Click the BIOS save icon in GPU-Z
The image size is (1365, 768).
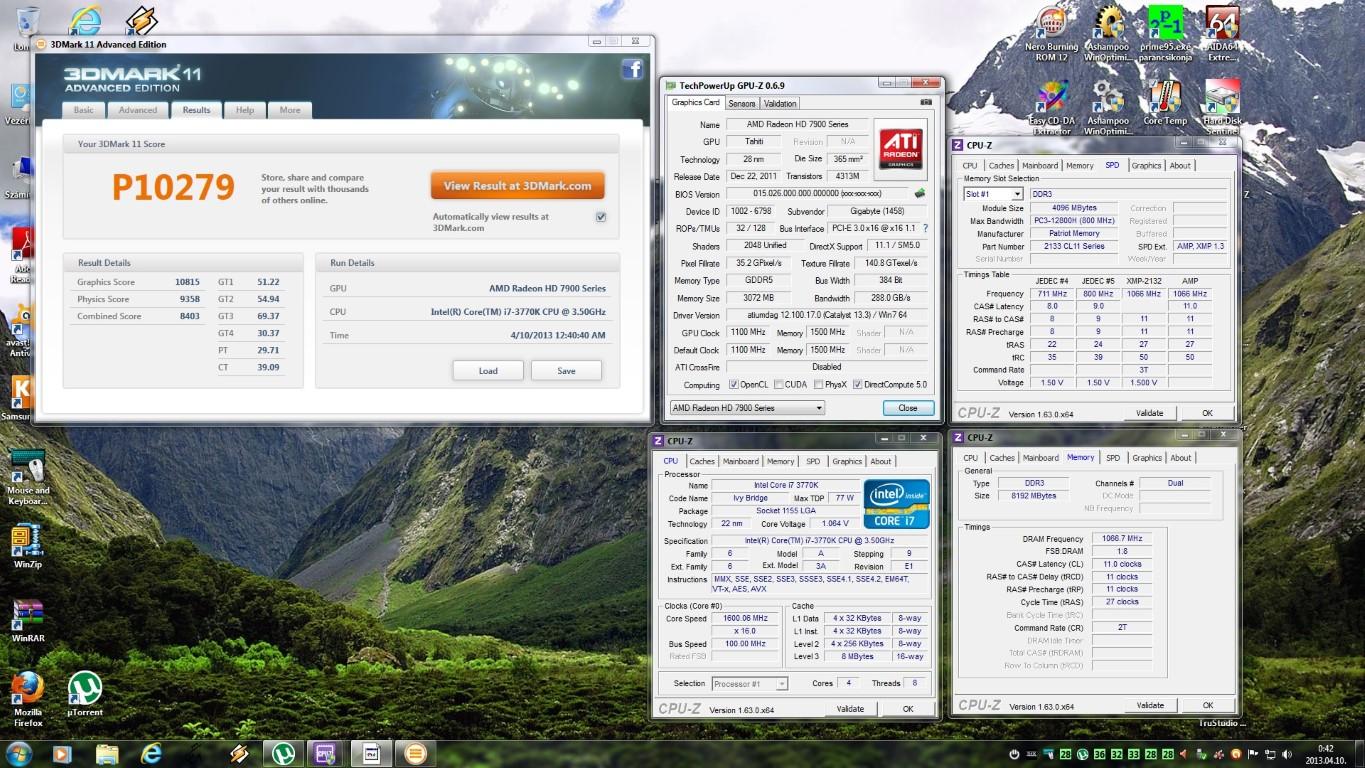pos(920,194)
